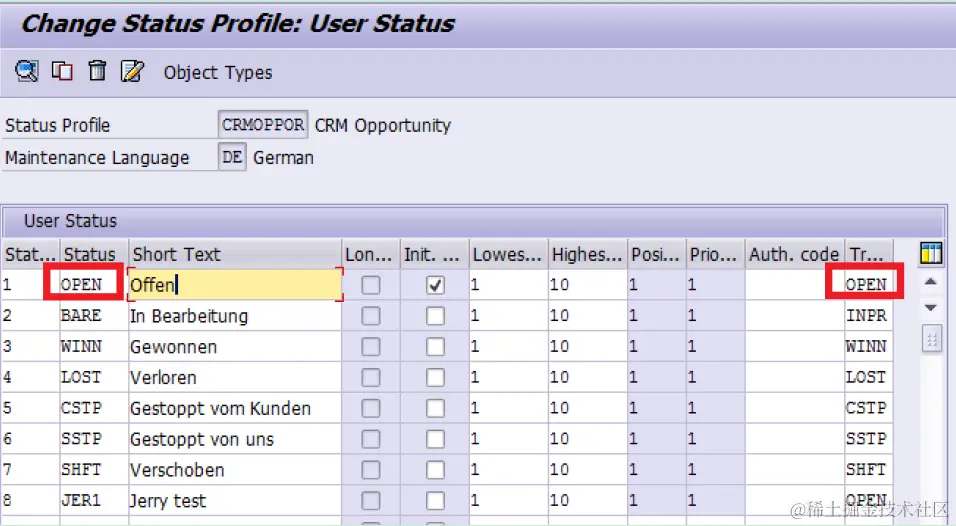Click short text Jerry test
956x526 pixels.
(x=168, y=501)
